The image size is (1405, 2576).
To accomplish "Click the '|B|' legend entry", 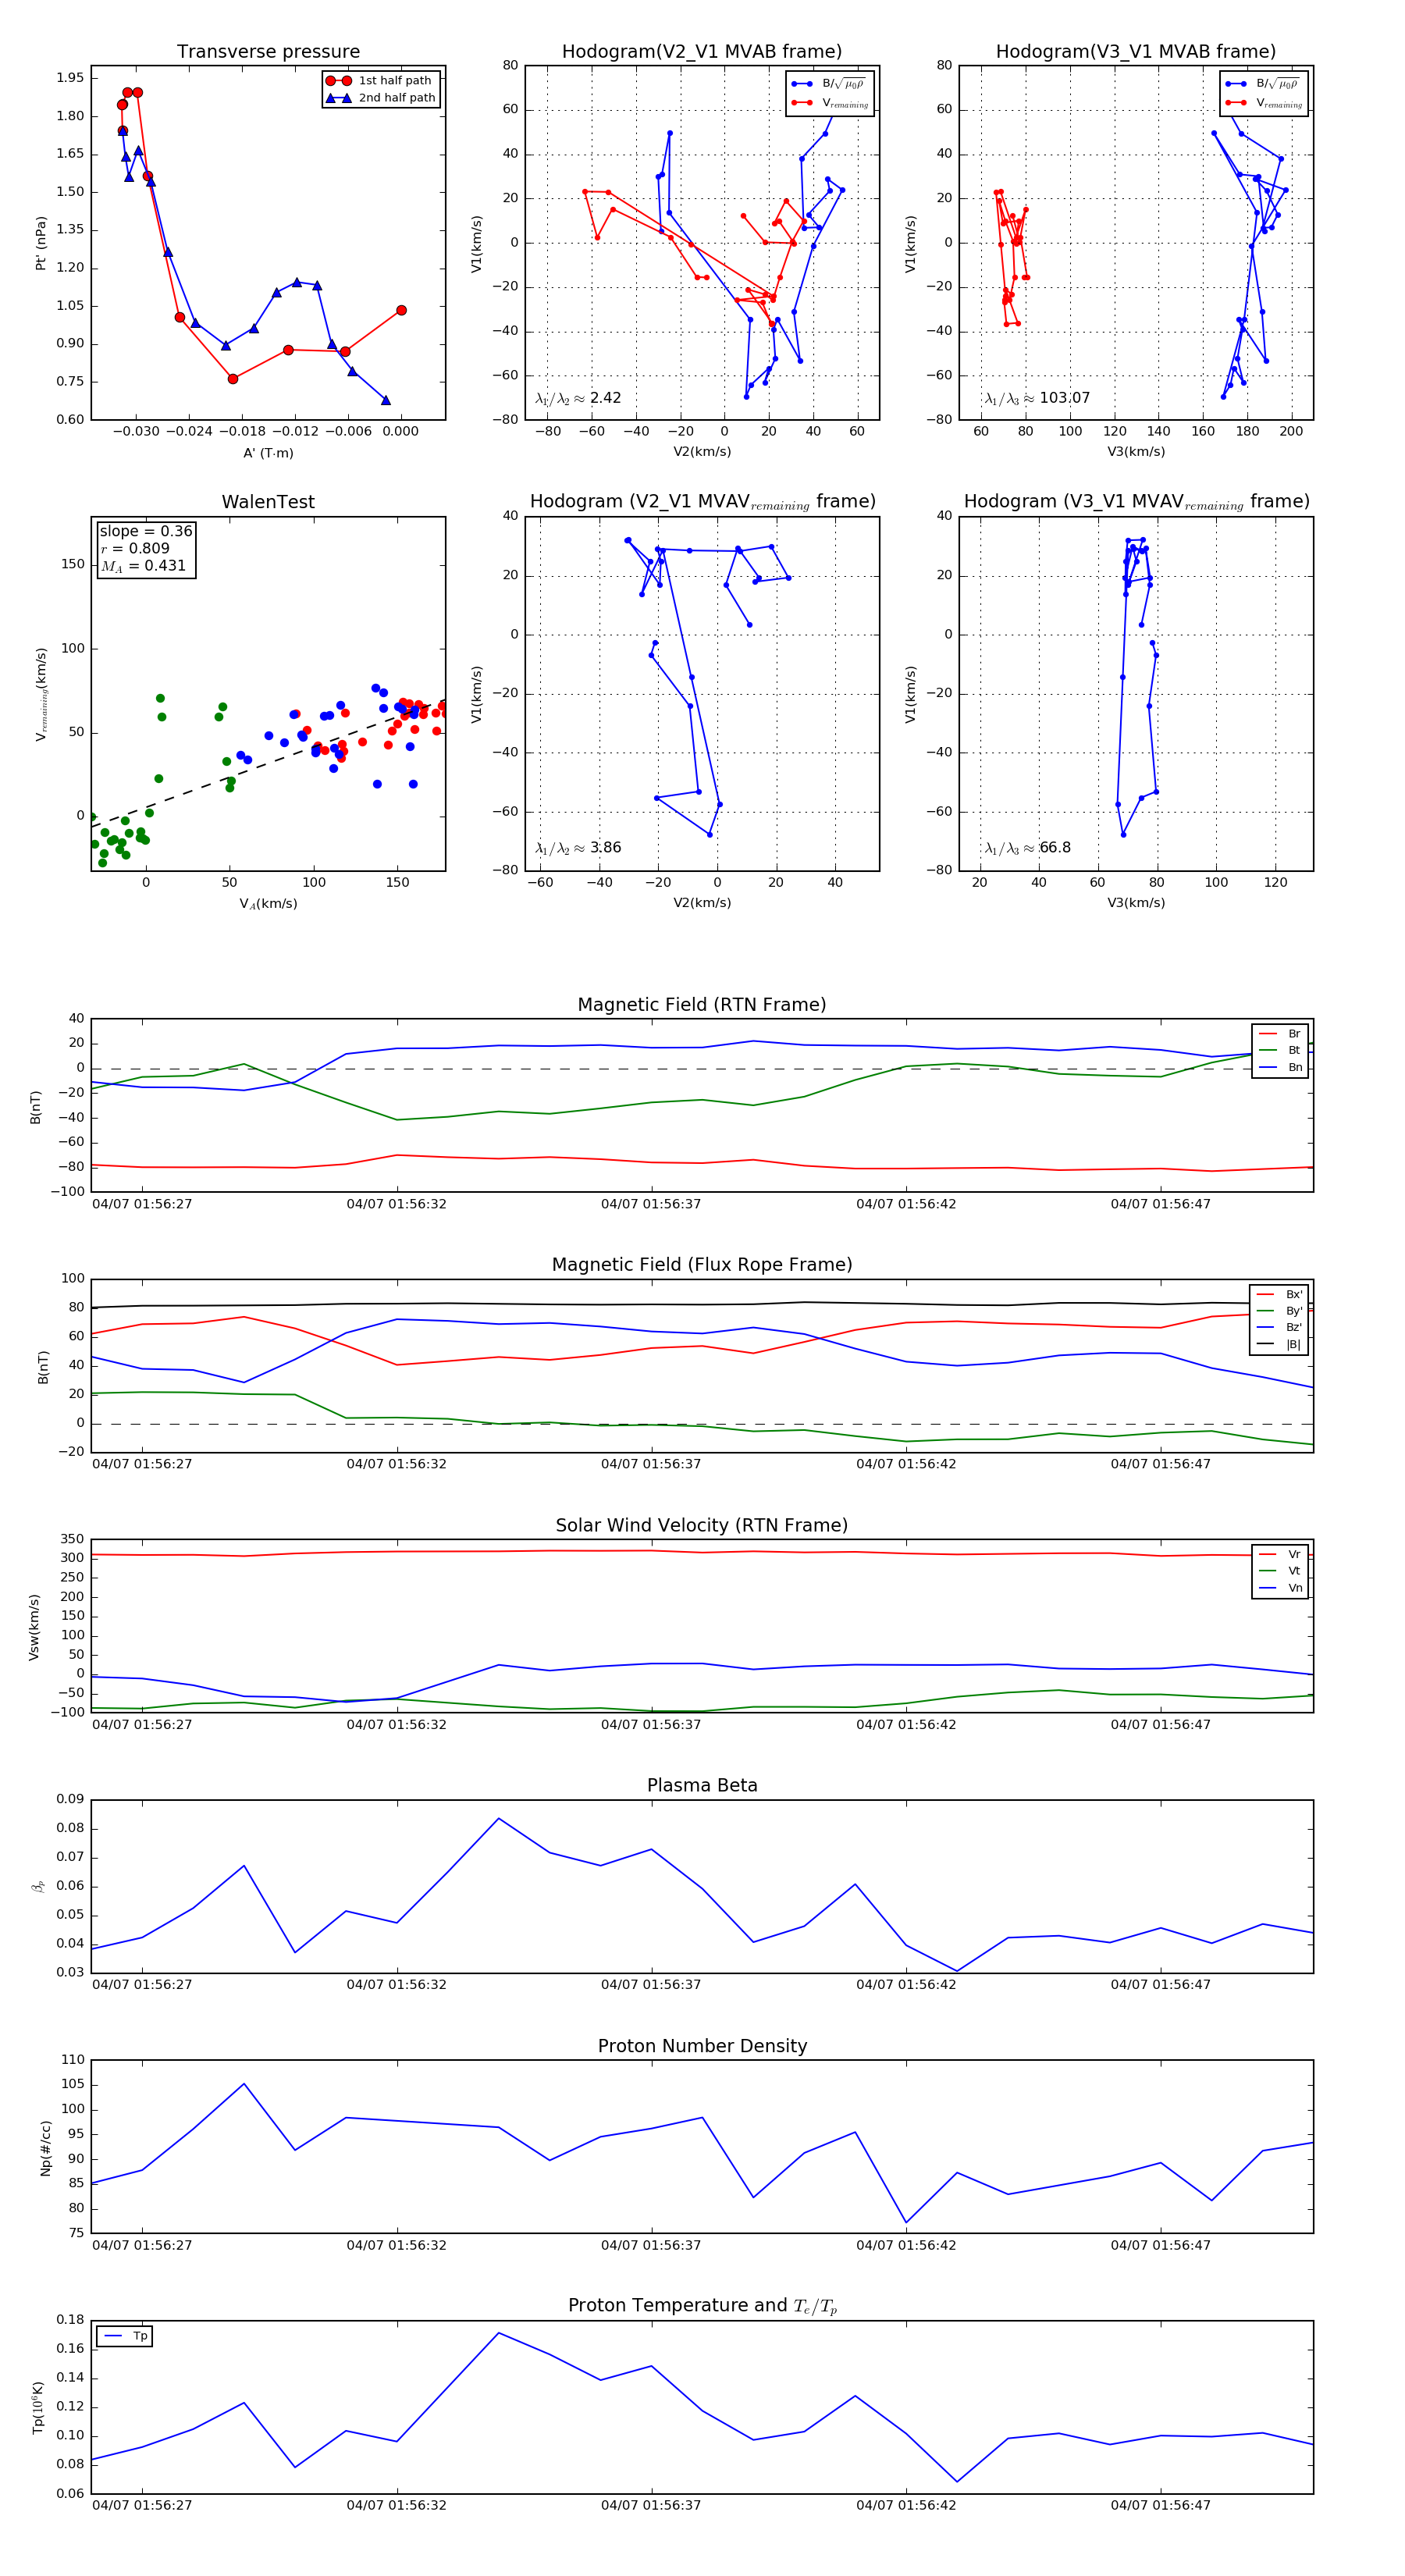I will [1279, 1345].
